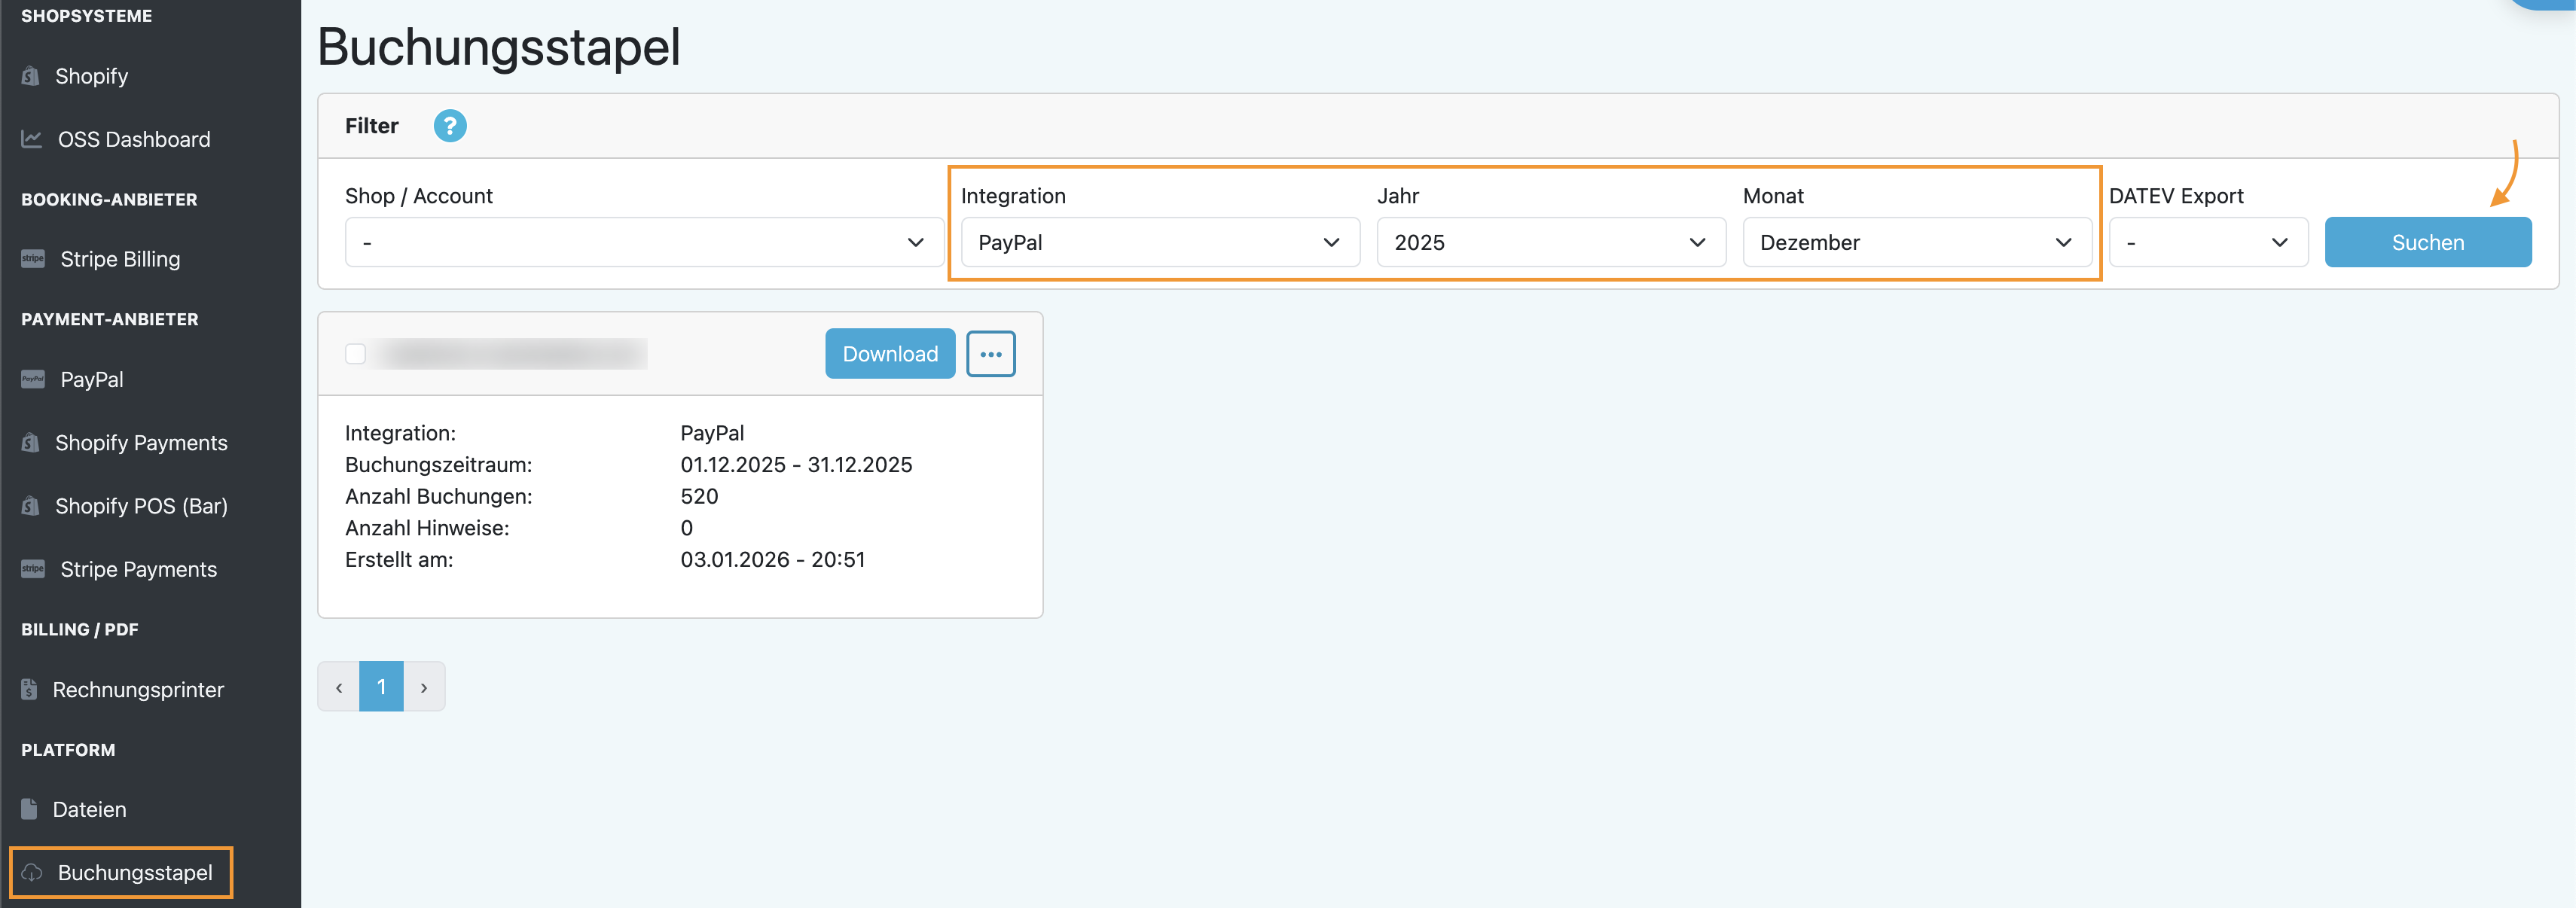The image size is (2576, 908).
Task: Tick the checkbox on the PayPal batch card
Action: [355, 354]
